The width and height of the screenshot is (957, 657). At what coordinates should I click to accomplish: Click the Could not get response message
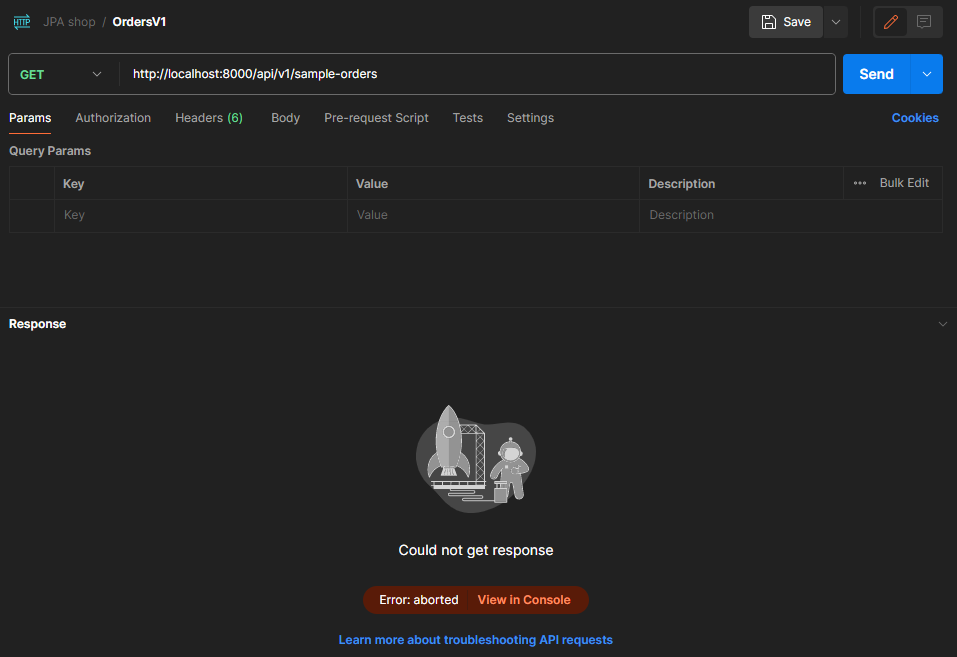pyautogui.click(x=475, y=550)
